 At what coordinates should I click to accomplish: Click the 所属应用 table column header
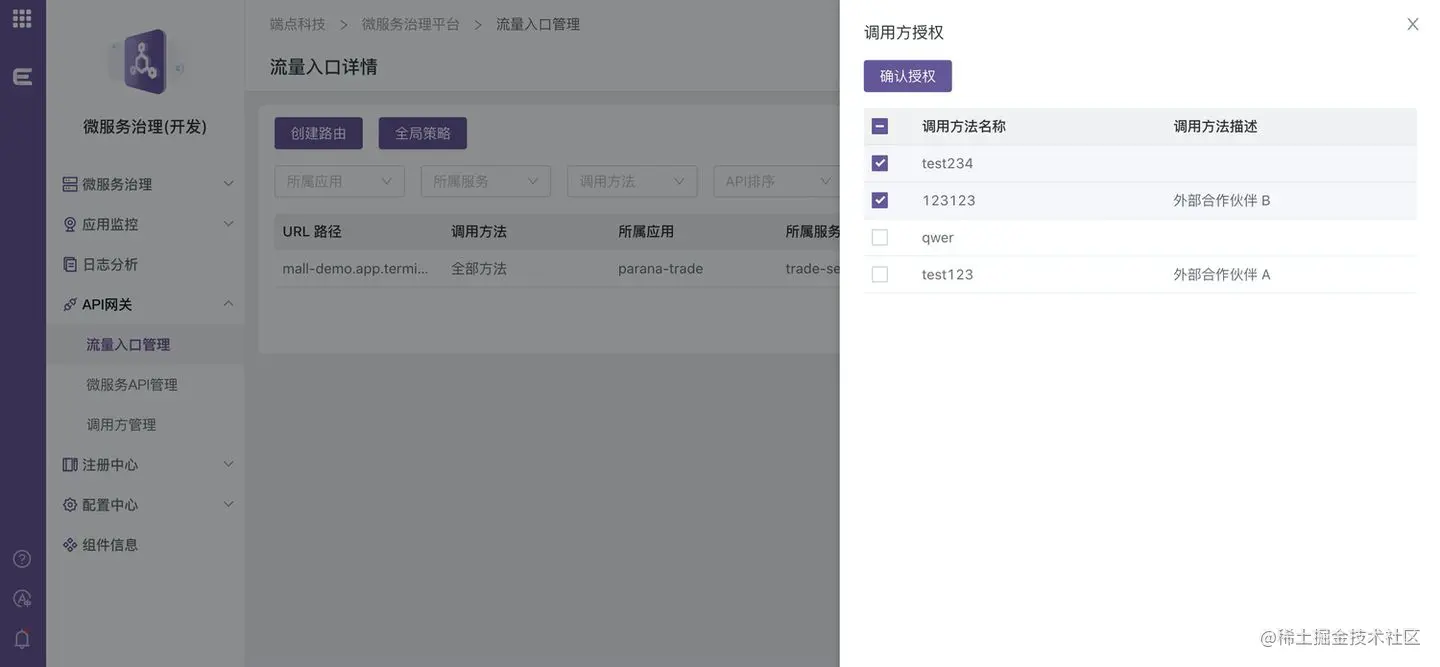pyautogui.click(x=646, y=231)
